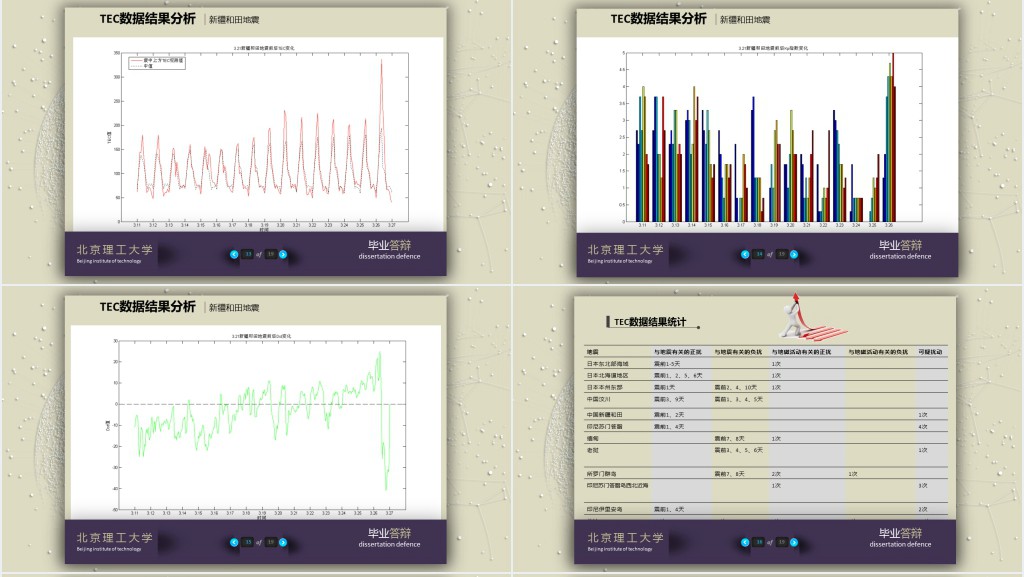Image resolution: width=1024 pixels, height=577 pixels.
Task: Click current page number box on table slide
Action: [758, 542]
